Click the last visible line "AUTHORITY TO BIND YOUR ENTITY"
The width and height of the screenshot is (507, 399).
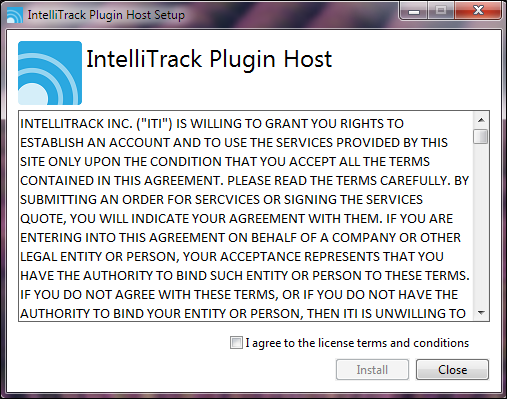point(243,314)
